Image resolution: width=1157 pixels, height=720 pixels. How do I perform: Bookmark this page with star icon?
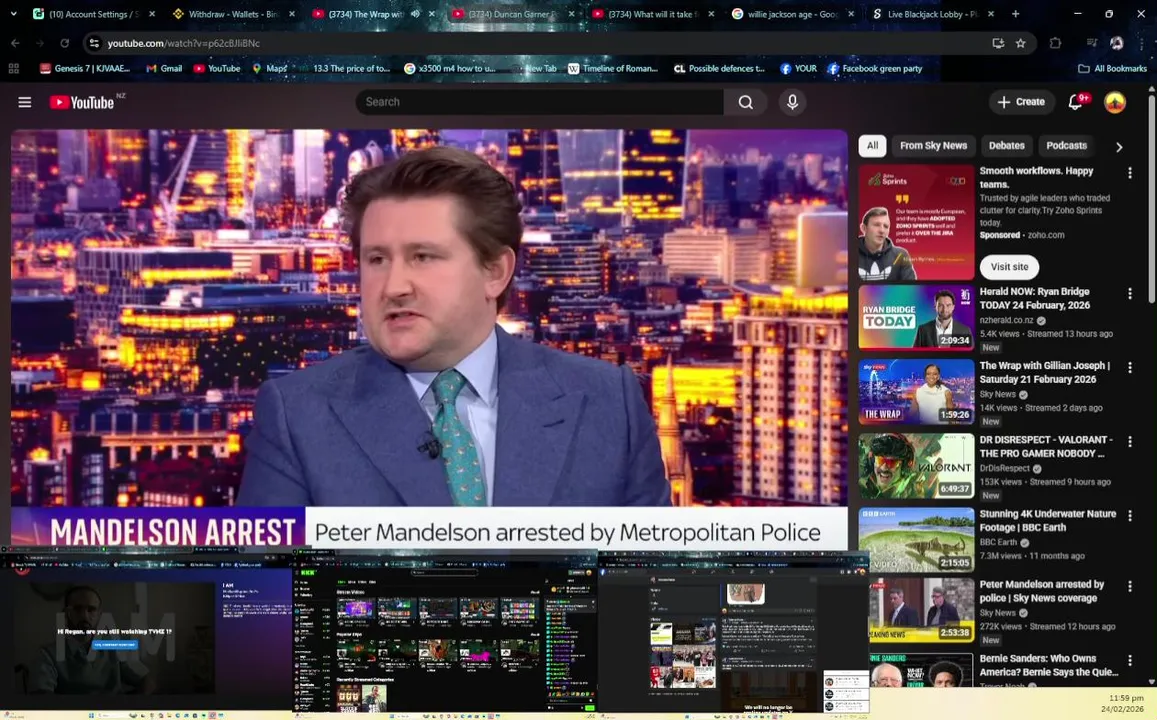point(1020,44)
